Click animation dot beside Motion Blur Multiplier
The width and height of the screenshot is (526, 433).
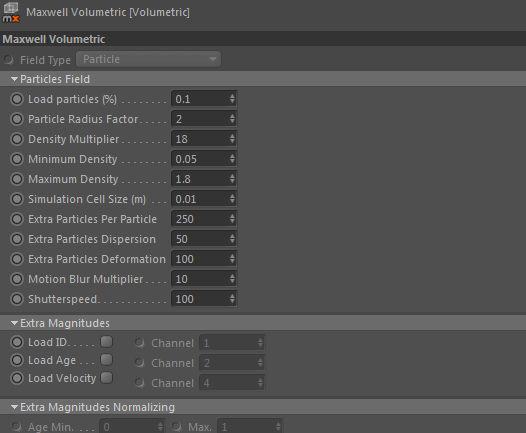tap(17, 279)
